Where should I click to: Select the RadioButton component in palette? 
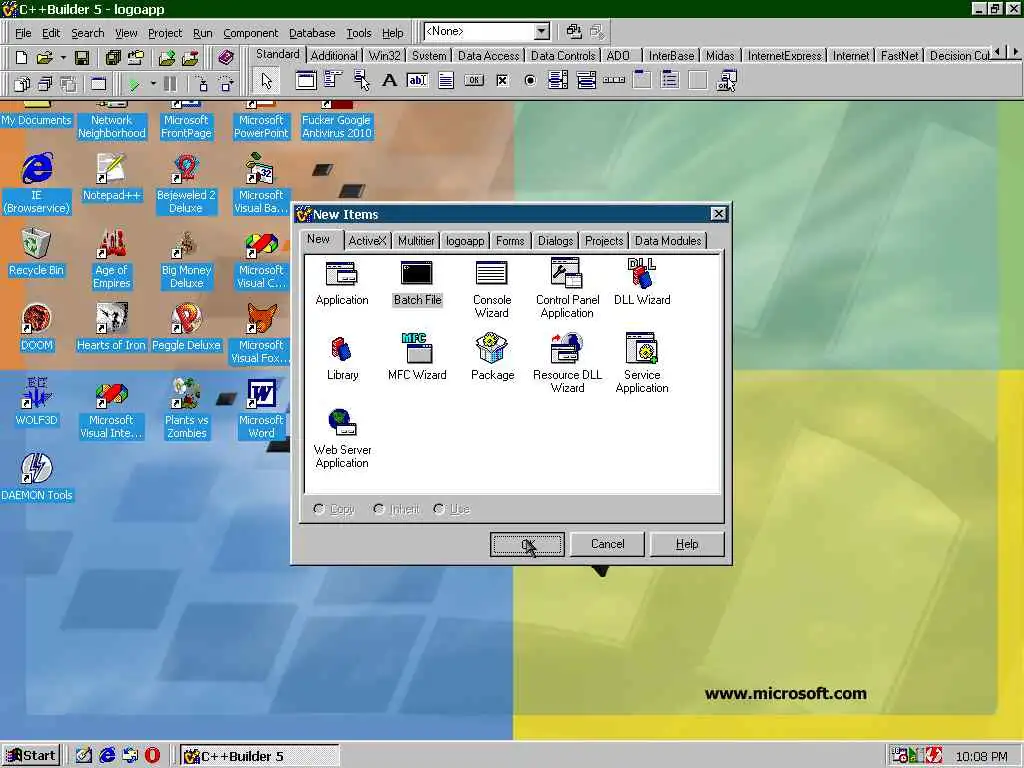(x=530, y=80)
